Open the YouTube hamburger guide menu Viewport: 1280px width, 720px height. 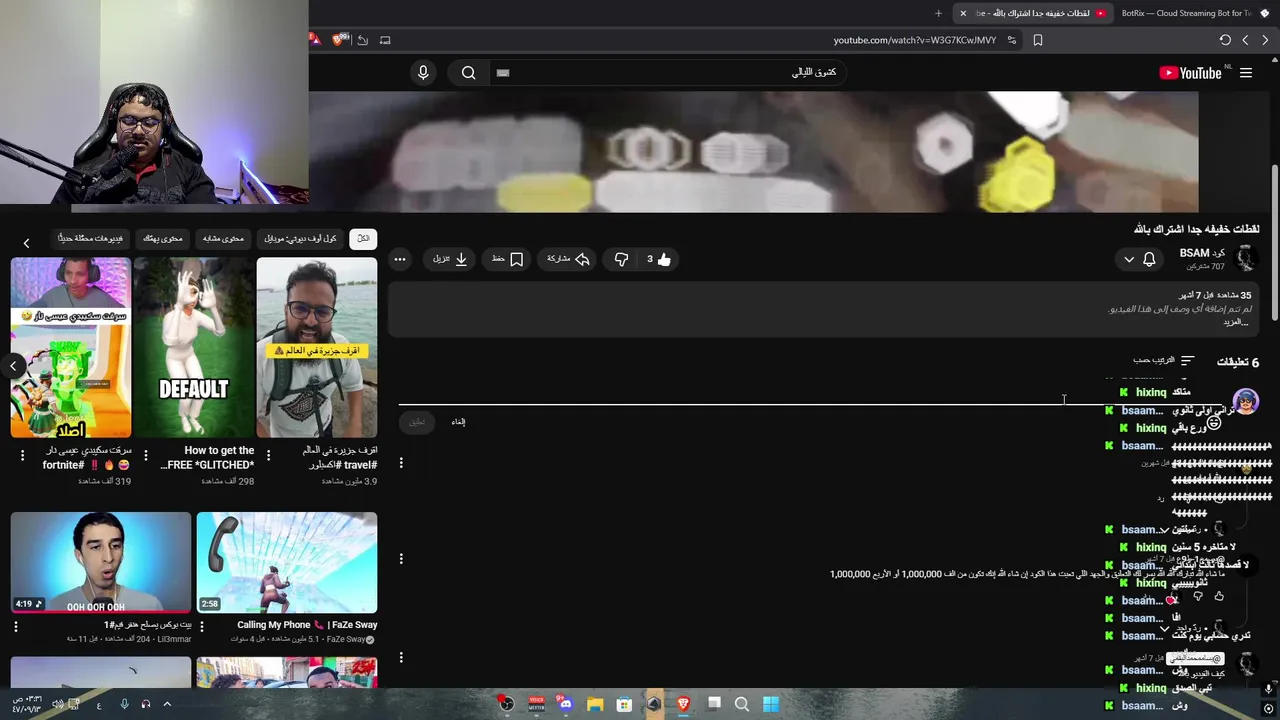coord(1246,73)
